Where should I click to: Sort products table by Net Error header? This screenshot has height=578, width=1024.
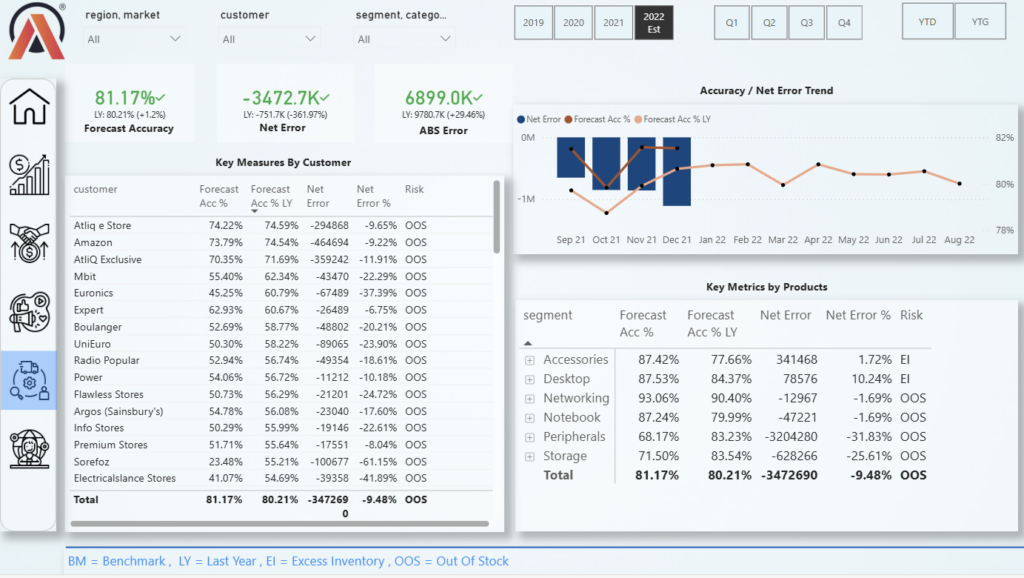pos(785,315)
